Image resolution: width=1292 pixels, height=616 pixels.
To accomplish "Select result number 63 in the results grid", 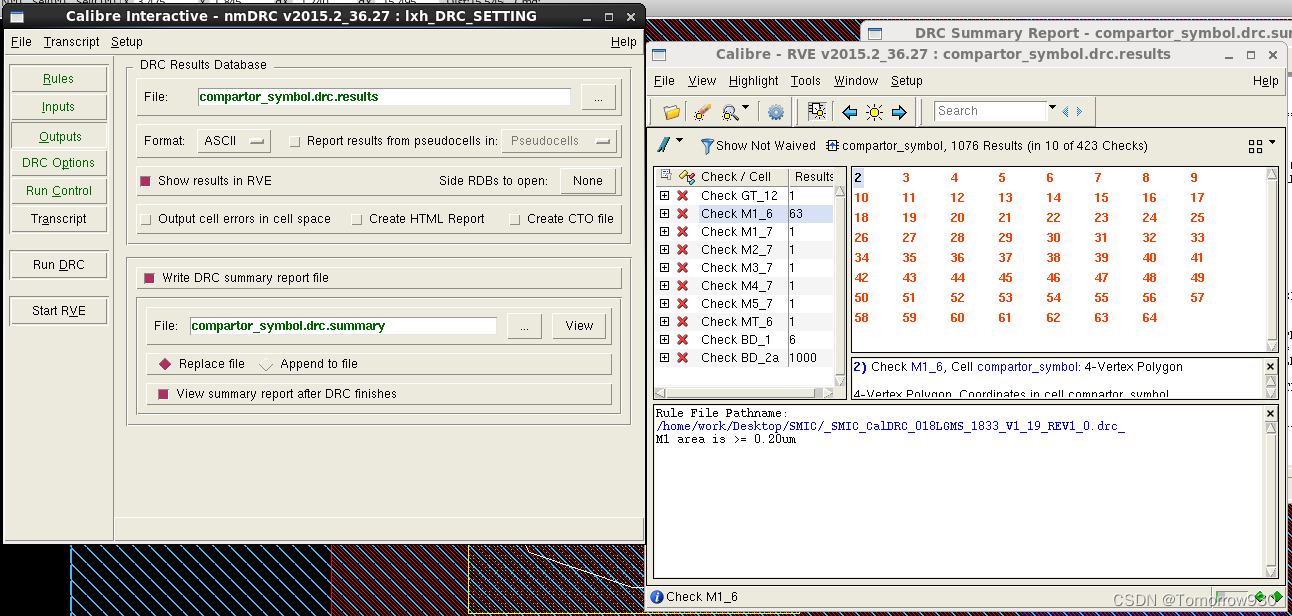I will (1101, 317).
